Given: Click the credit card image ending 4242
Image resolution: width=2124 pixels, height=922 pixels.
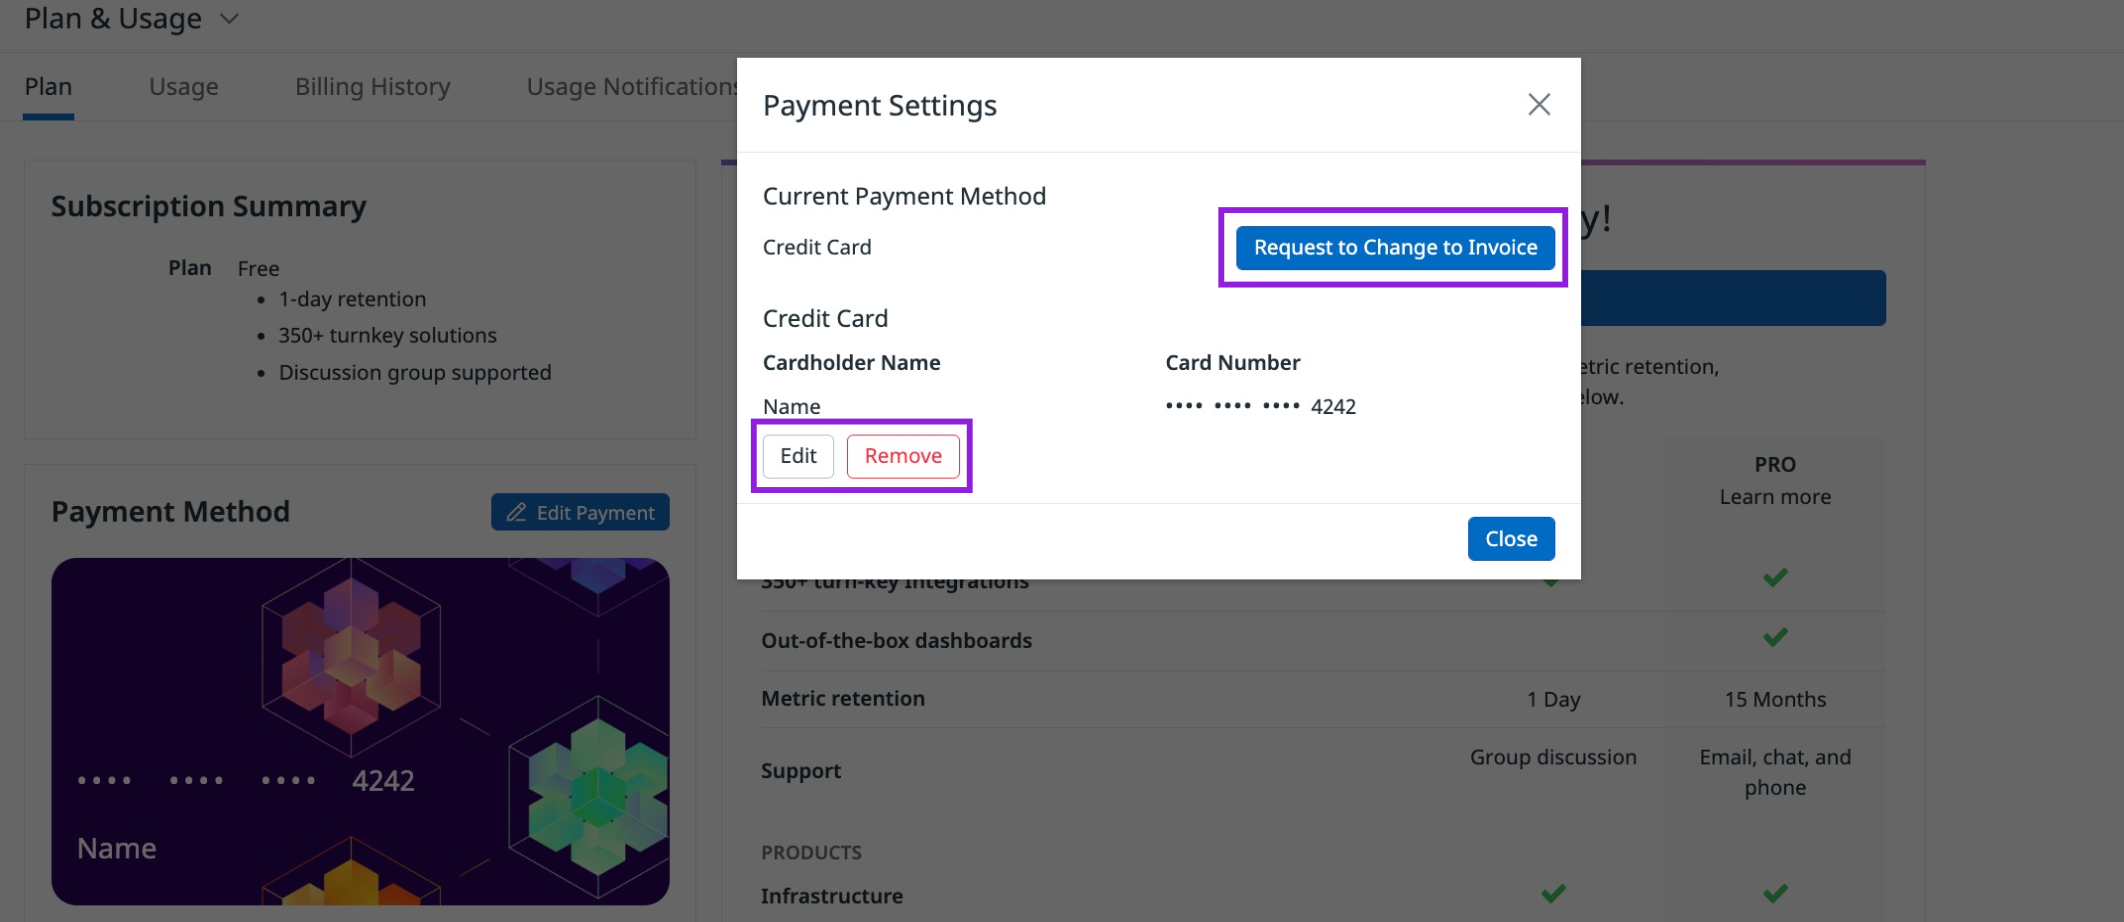Looking at the screenshot, I should (x=360, y=731).
